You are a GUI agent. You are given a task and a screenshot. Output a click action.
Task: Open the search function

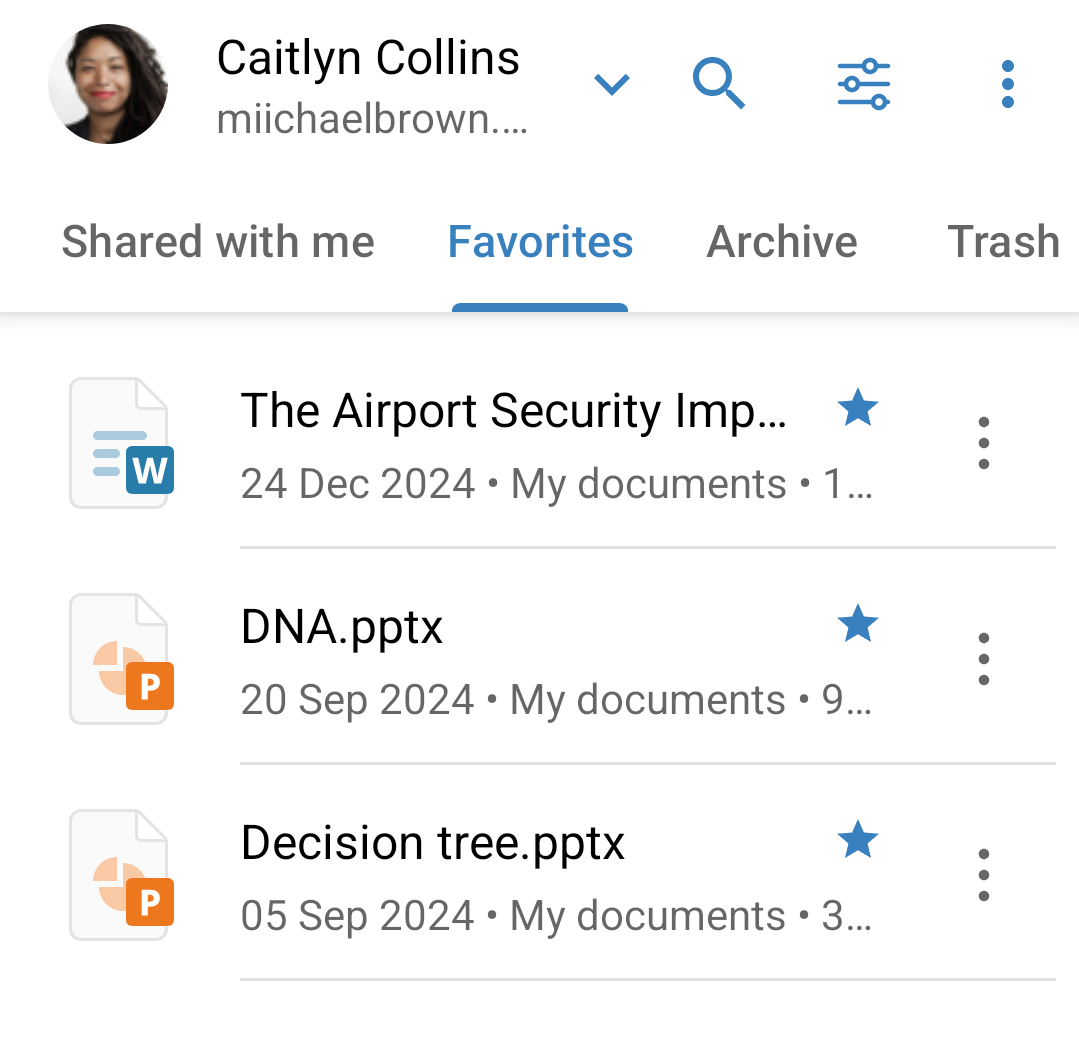coord(719,84)
